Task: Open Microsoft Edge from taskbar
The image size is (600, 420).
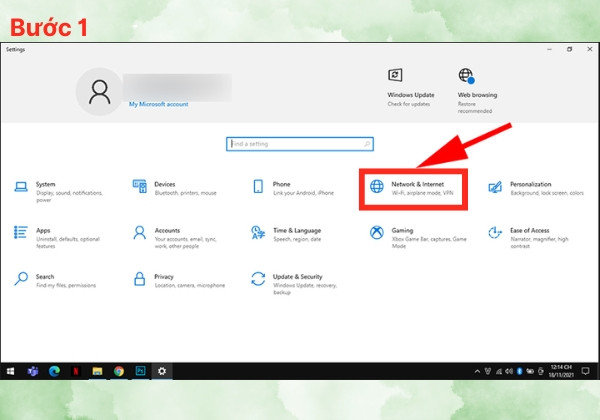Action: coord(54,371)
